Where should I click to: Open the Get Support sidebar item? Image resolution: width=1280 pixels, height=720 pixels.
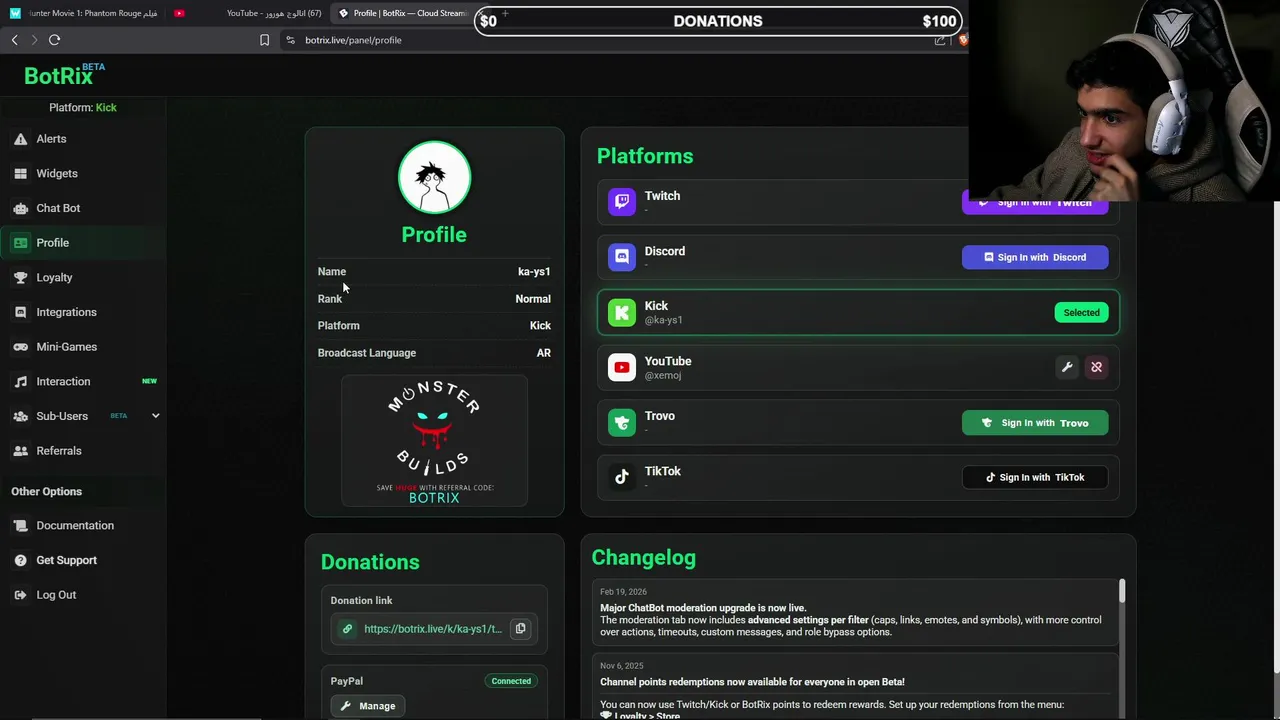click(x=84, y=560)
